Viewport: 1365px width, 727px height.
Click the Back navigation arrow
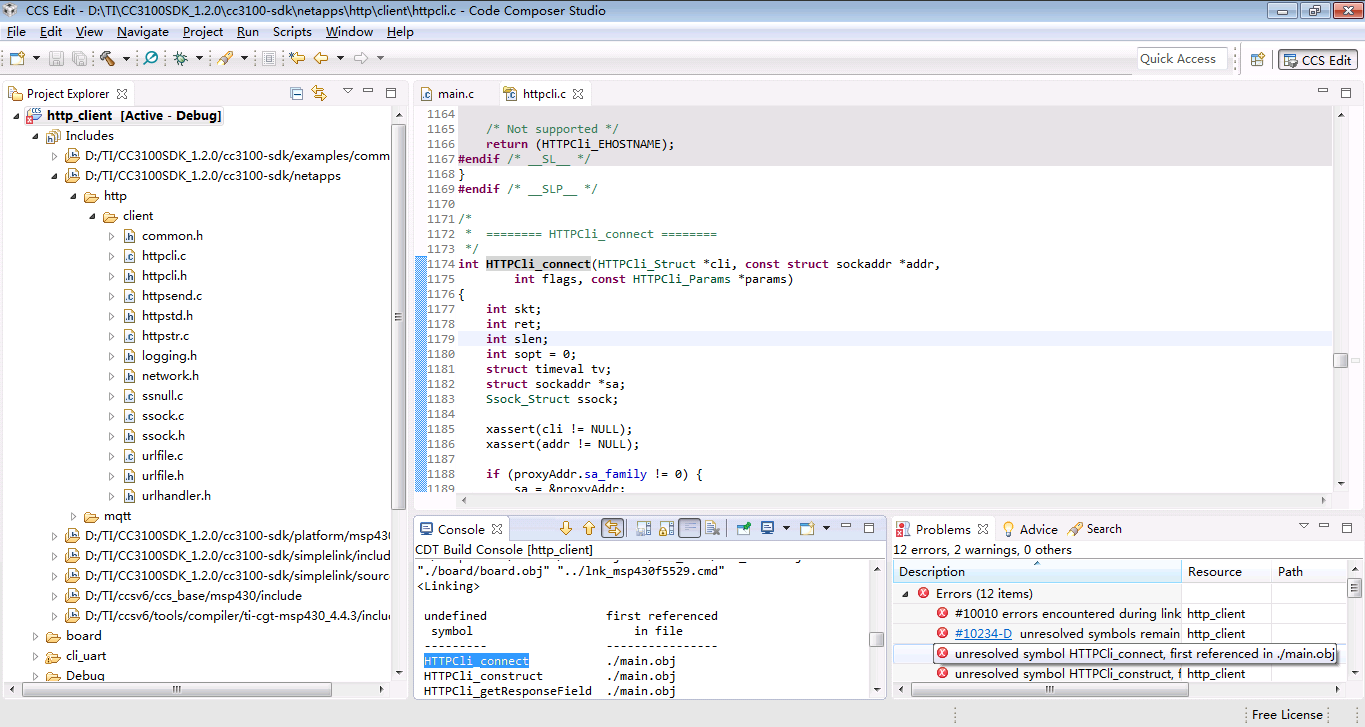tap(321, 59)
